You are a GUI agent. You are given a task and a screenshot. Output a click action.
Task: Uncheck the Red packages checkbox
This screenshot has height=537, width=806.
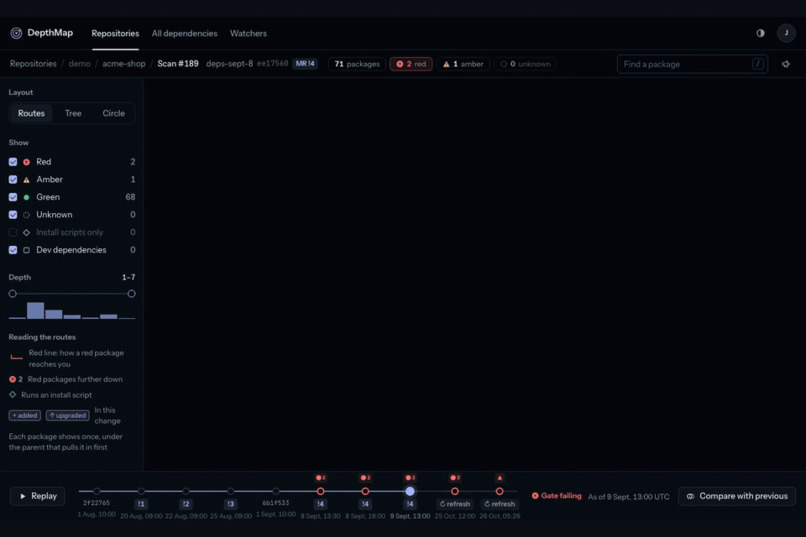point(13,162)
